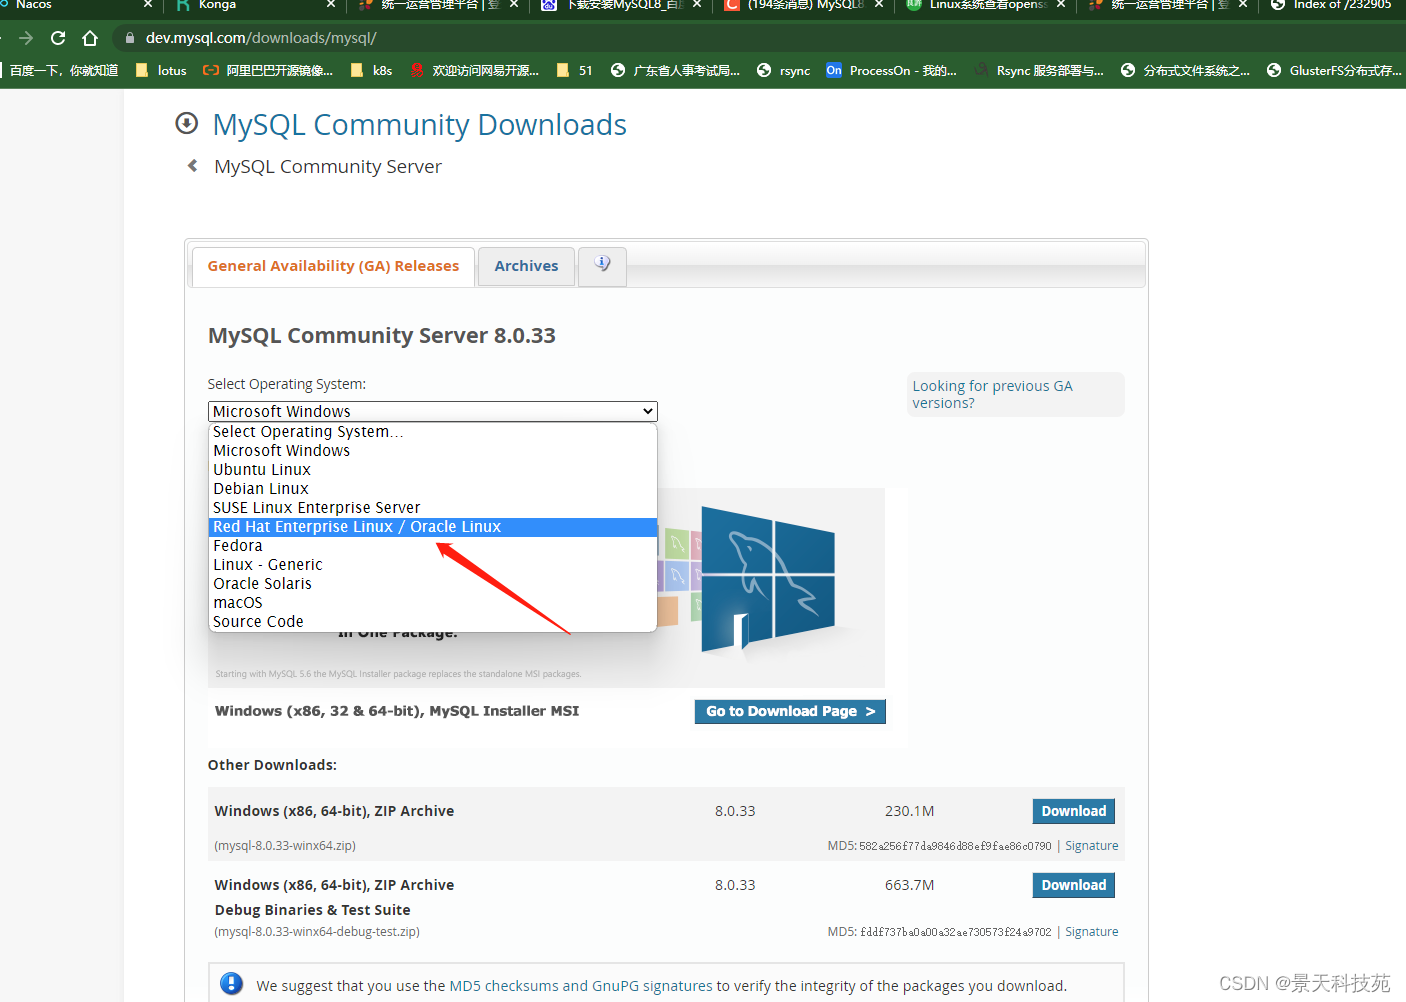
Task: Click the address bar URL dev.mysql.com
Action: click(x=261, y=38)
